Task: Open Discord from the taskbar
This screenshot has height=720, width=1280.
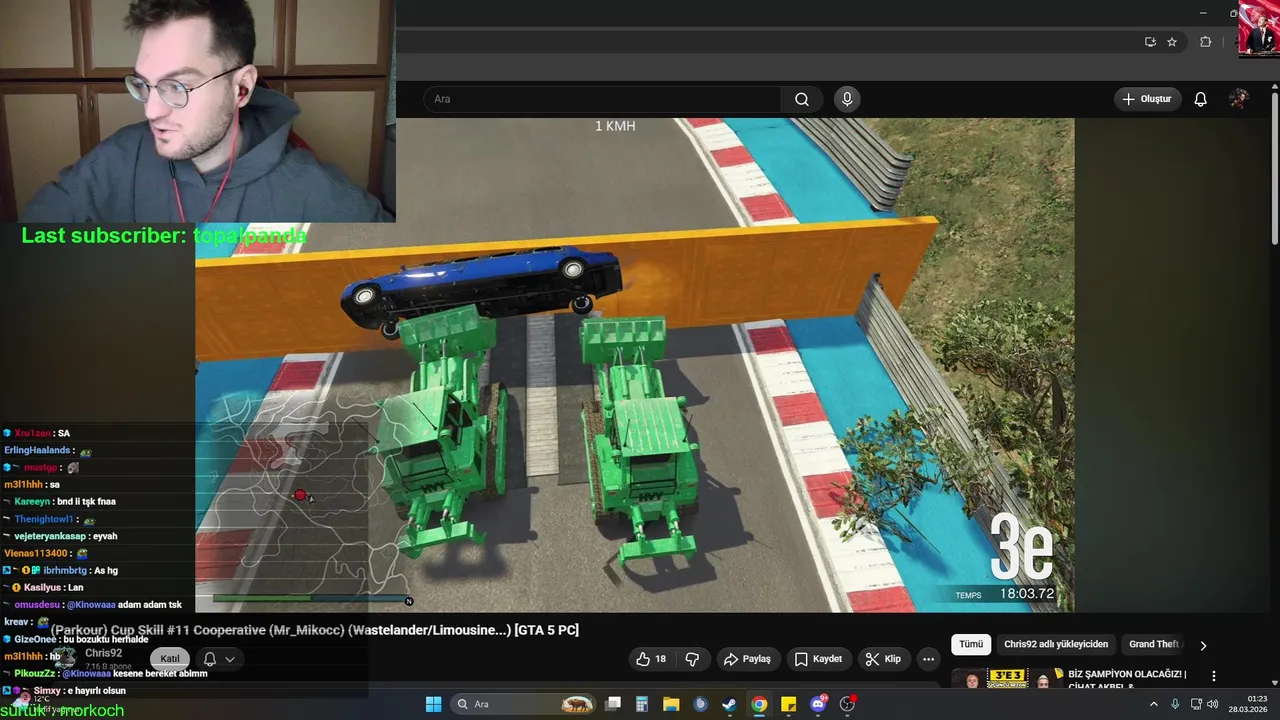Action: click(818, 704)
